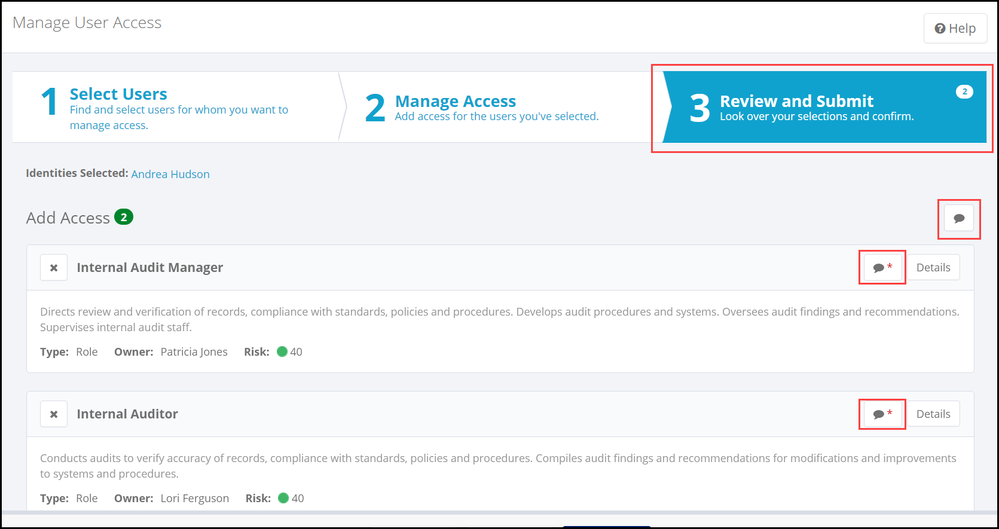Click the green Add Access count badge
999x529 pixels.
pyautogui.click(x=124, y=217)
